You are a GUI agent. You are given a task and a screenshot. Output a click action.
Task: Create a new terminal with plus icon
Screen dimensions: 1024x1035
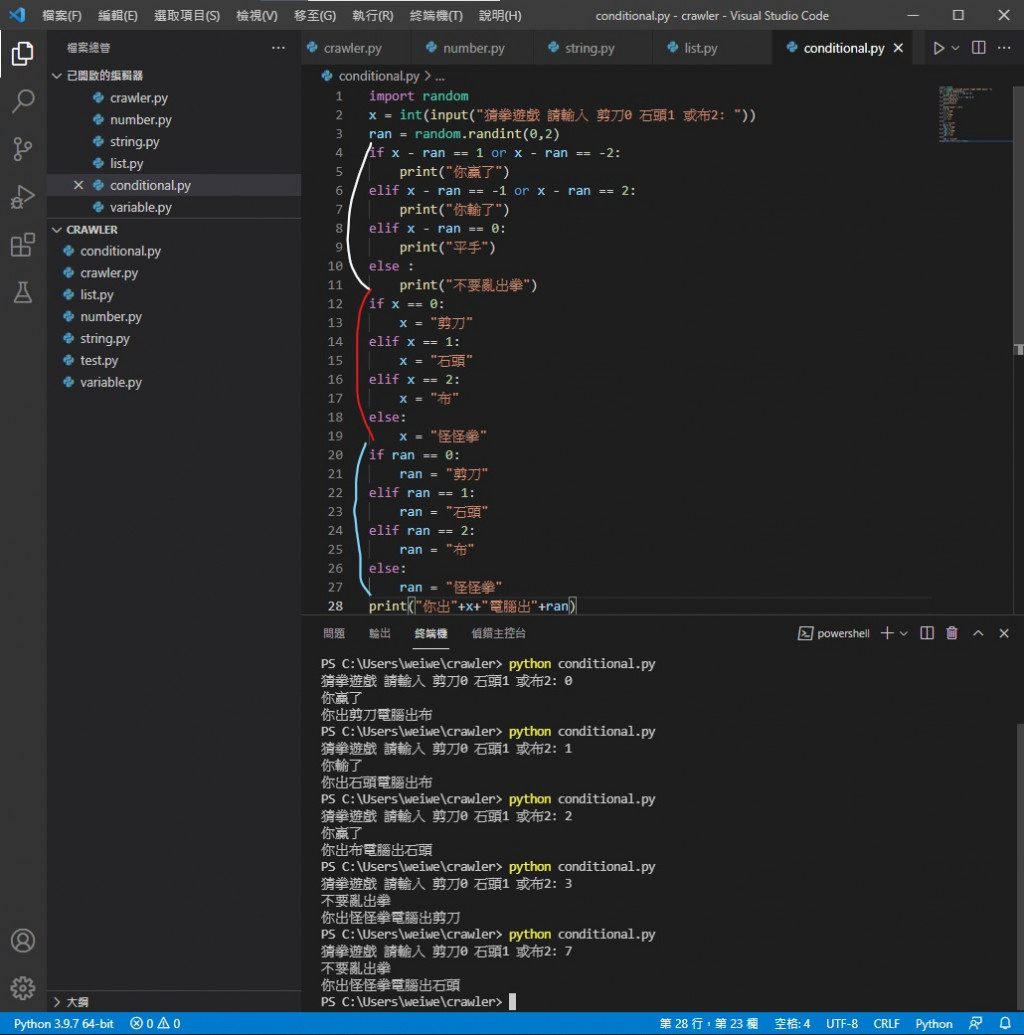[x=887, y=633]
